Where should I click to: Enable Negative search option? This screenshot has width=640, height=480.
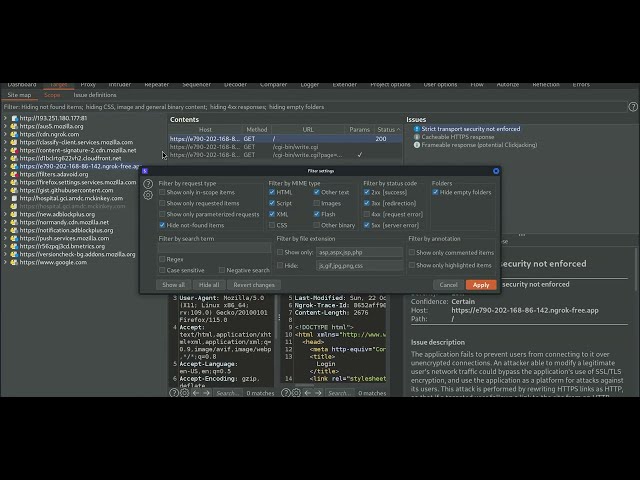point(222,270)
